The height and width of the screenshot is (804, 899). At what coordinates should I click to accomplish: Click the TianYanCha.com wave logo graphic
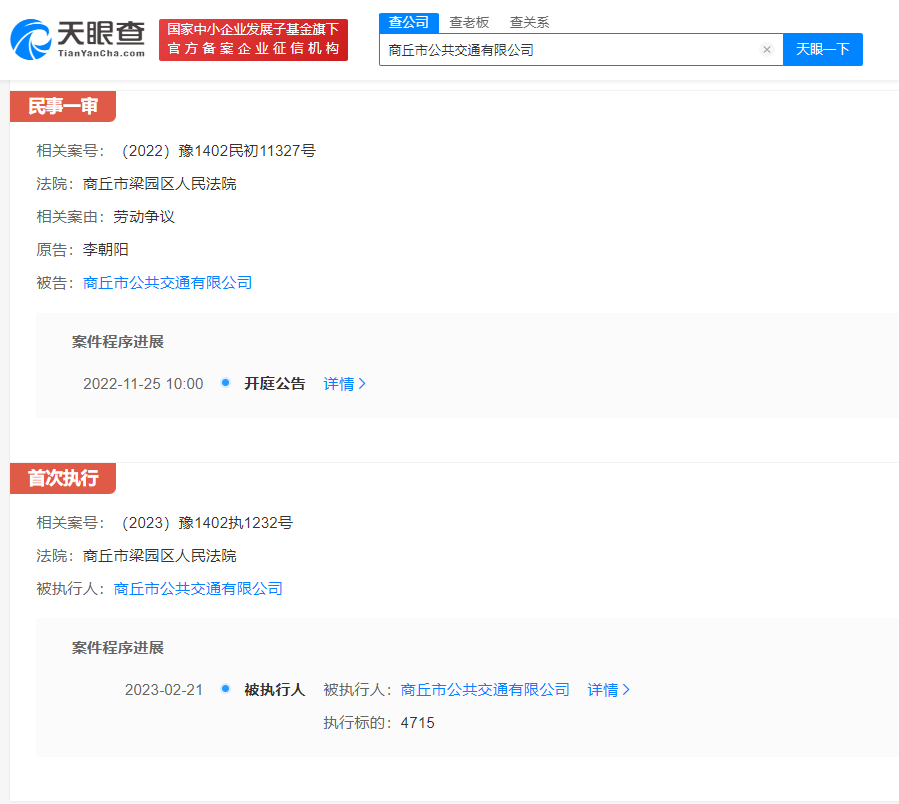tap(32, 38)
